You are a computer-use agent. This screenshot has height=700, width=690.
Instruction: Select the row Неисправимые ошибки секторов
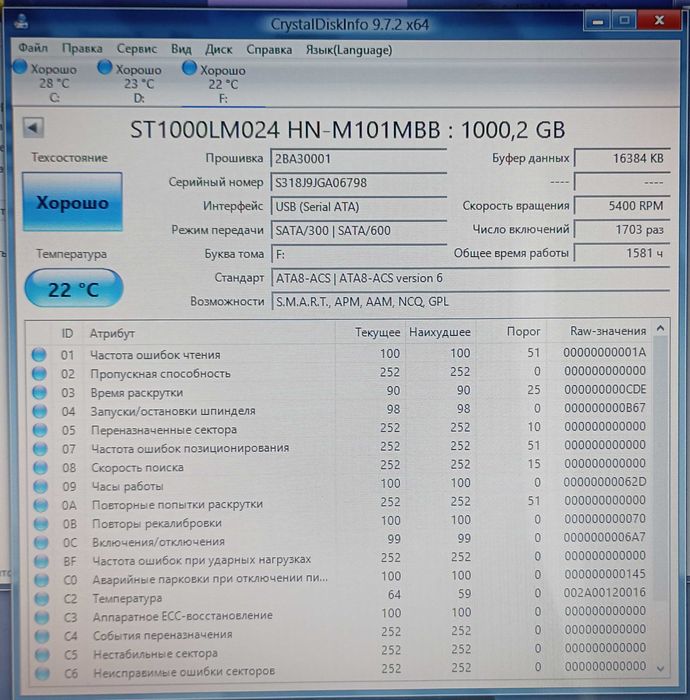341,670
